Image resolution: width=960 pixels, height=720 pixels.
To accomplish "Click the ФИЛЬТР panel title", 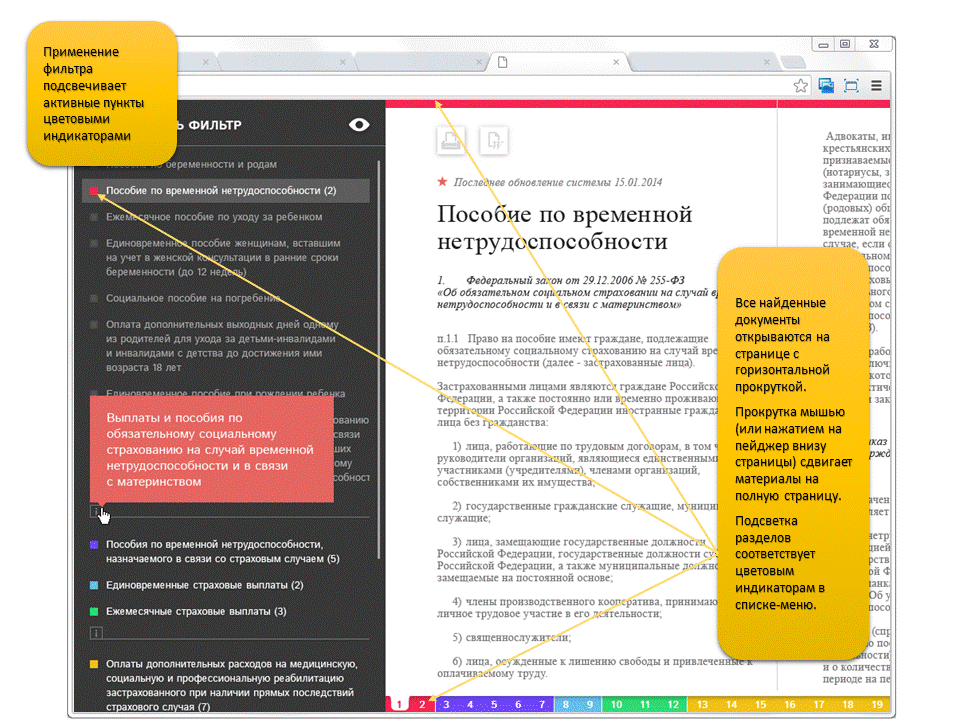I will (x=214, y=125).
